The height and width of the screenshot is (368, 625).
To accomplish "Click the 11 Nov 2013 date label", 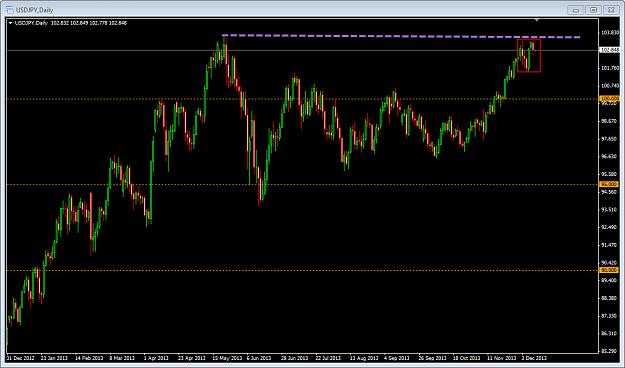I will click(501, 358).
